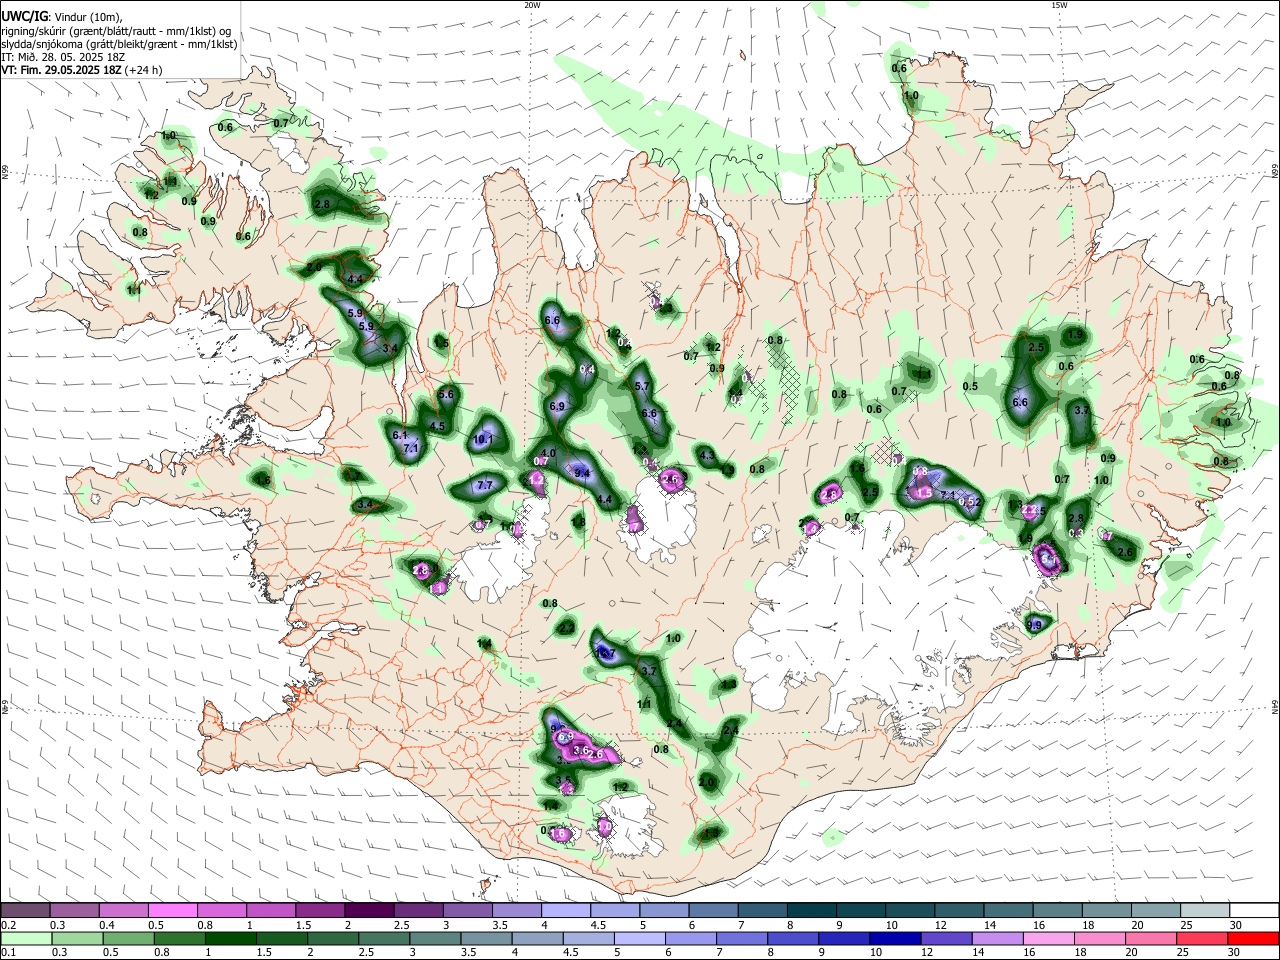Pick the muted plum swatch above the 0.2 label

point(25,910)
